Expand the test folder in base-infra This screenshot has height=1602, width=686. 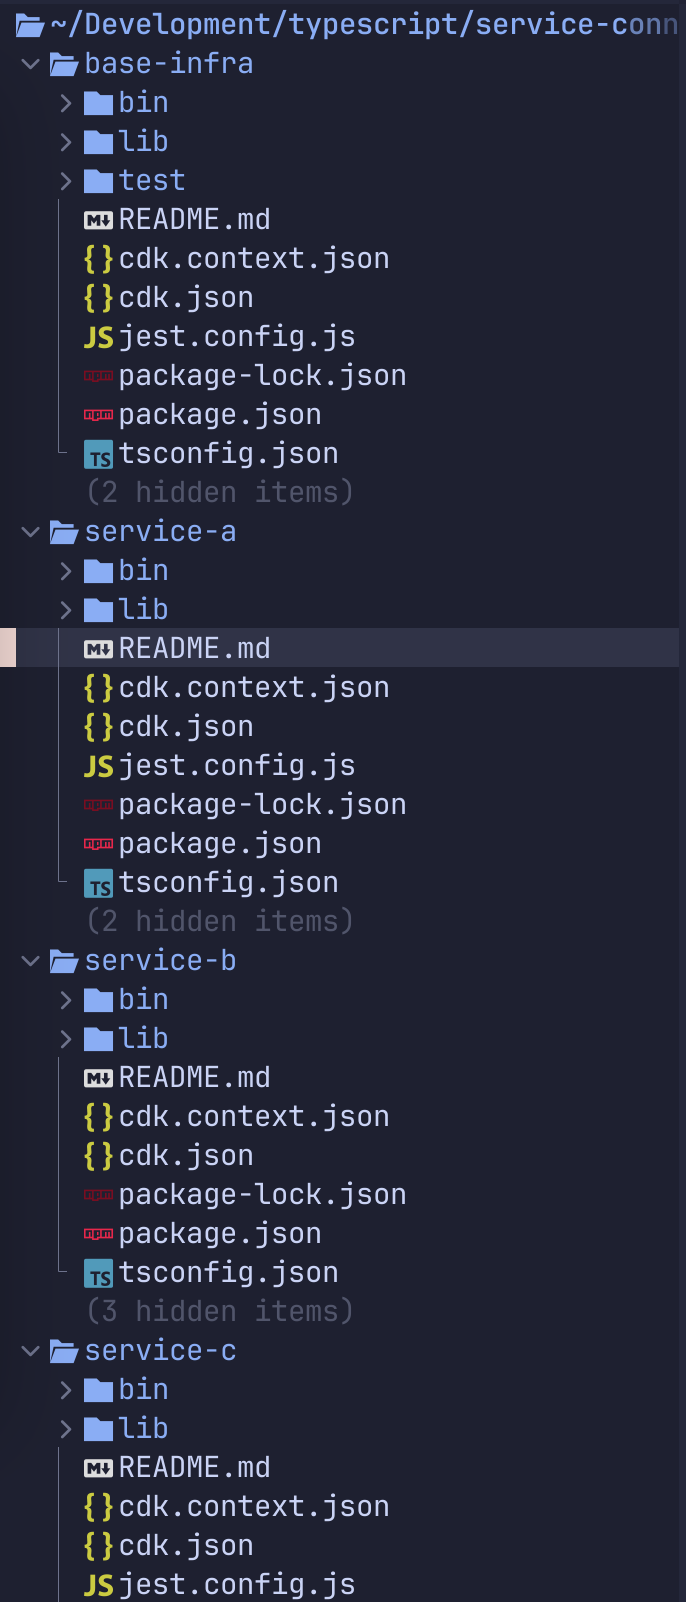(64, 180)
